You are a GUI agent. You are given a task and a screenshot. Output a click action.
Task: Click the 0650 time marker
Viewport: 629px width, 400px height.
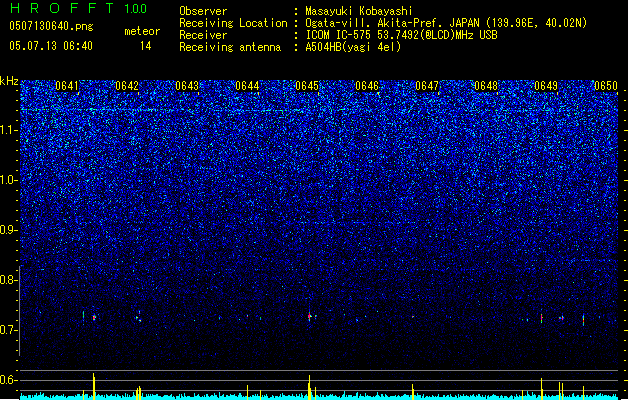point(606,86)
